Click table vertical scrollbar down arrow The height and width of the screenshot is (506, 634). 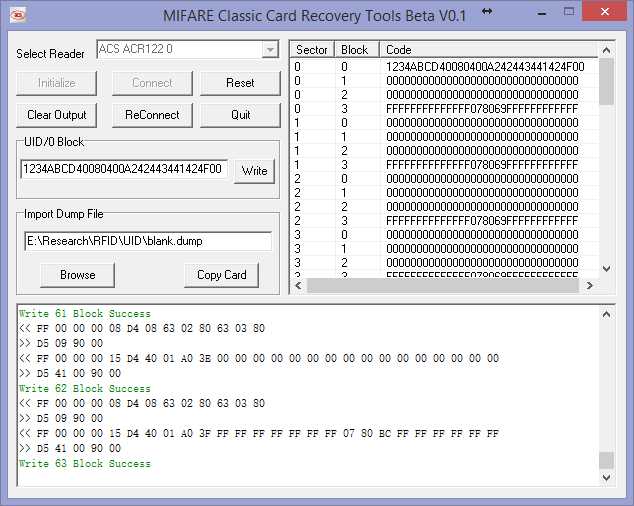point(606,269)
